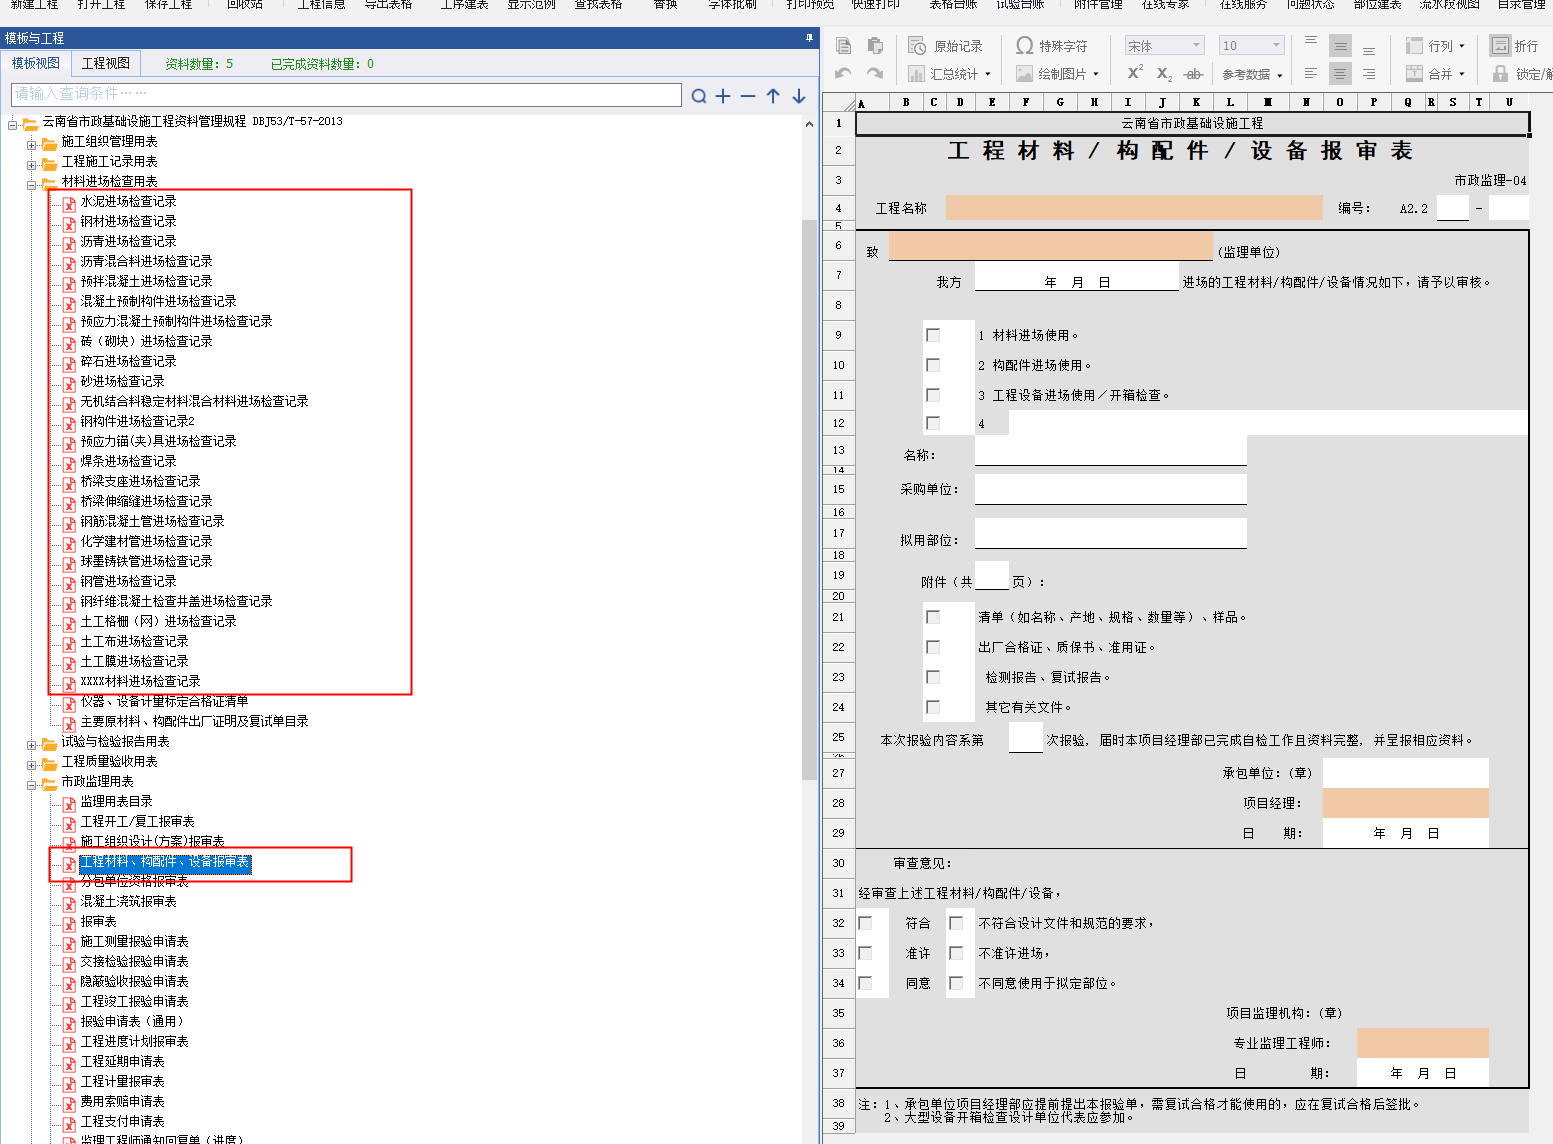Collapse the 材料进场检查用表 folder
The image size is (1553, 1144).
pos(31,183)
